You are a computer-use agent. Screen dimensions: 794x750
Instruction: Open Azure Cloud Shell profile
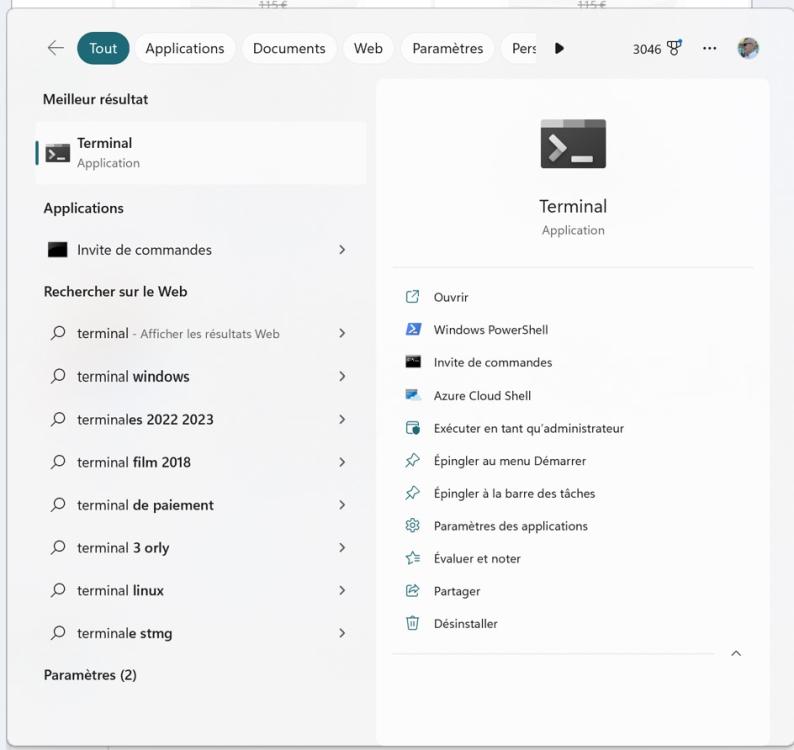pos(482,396)
